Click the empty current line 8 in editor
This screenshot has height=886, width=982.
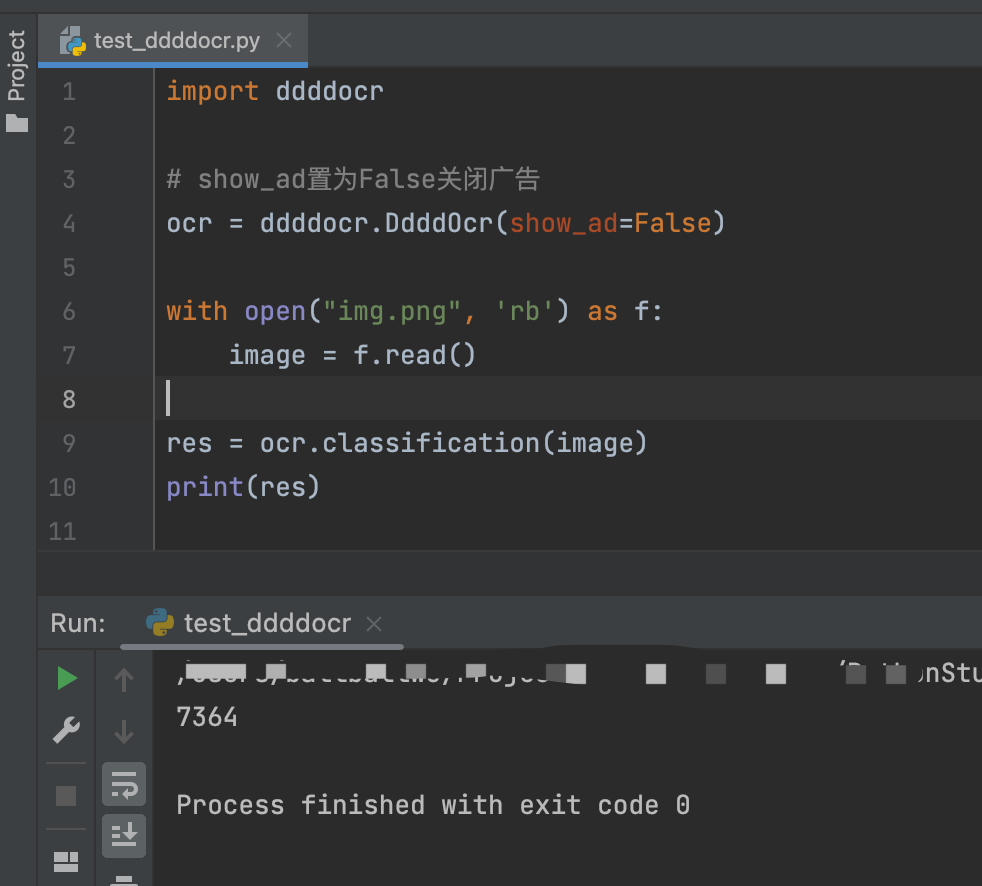click(x=567, y=398)
